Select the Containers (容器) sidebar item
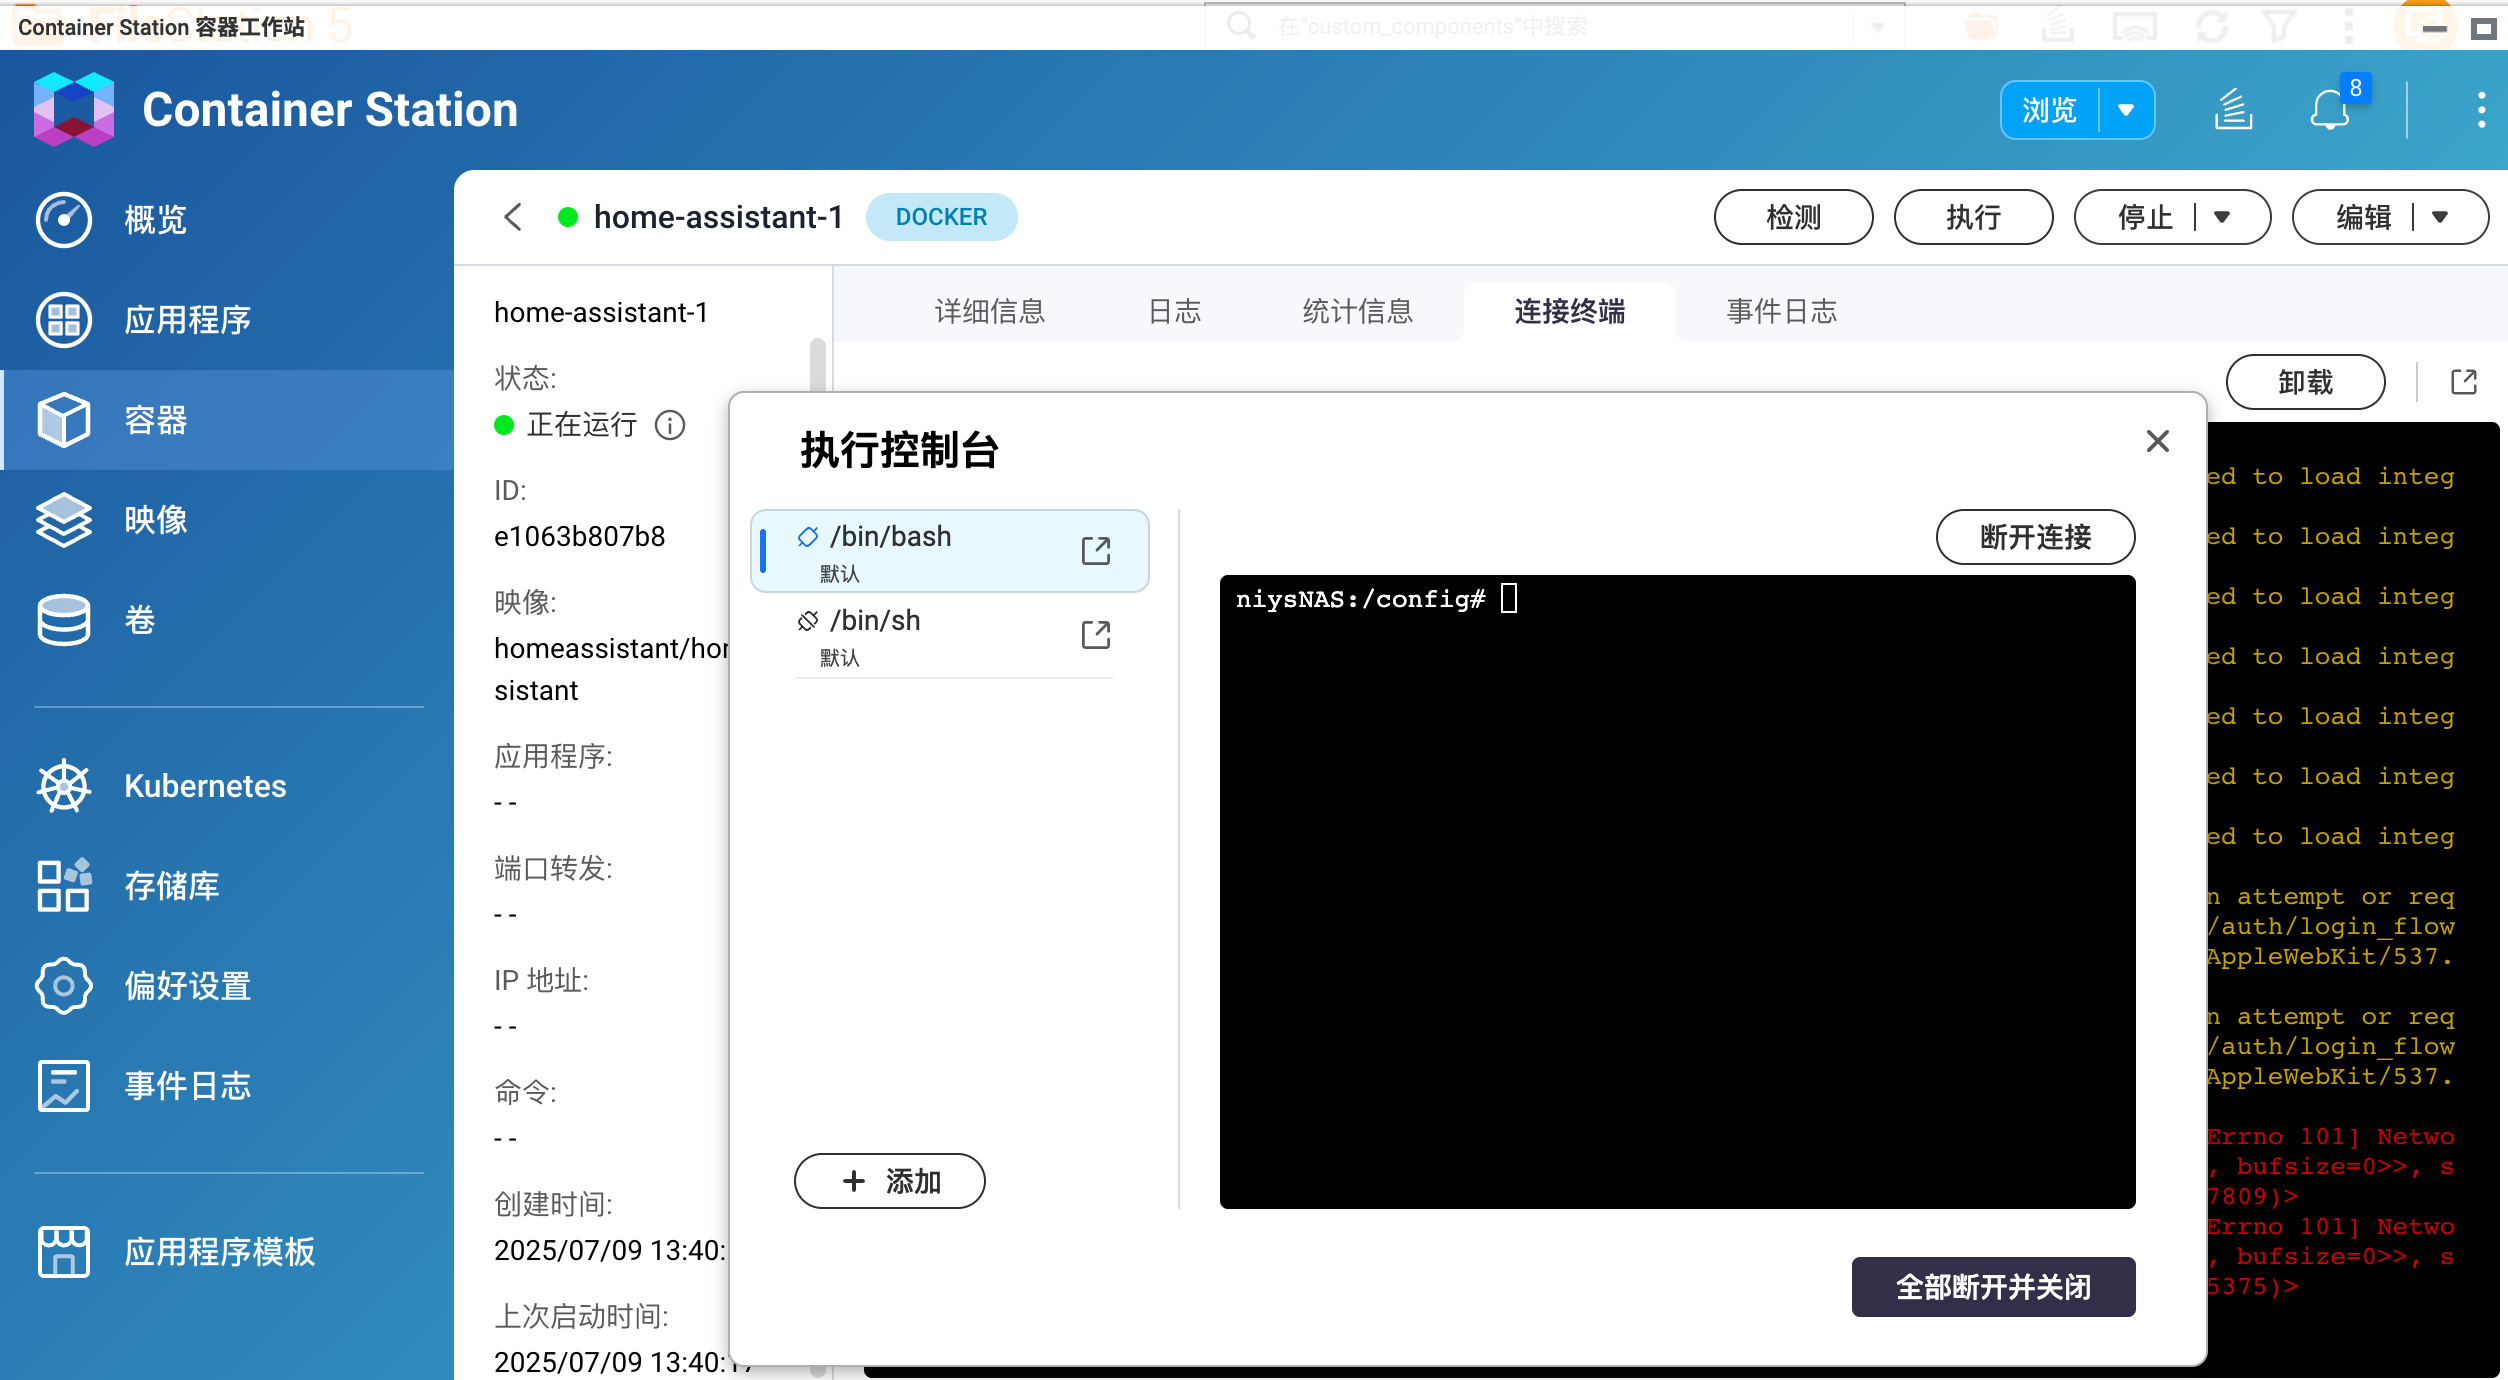The width and height of the screenshot is (2508, 1380). (227, 420)
